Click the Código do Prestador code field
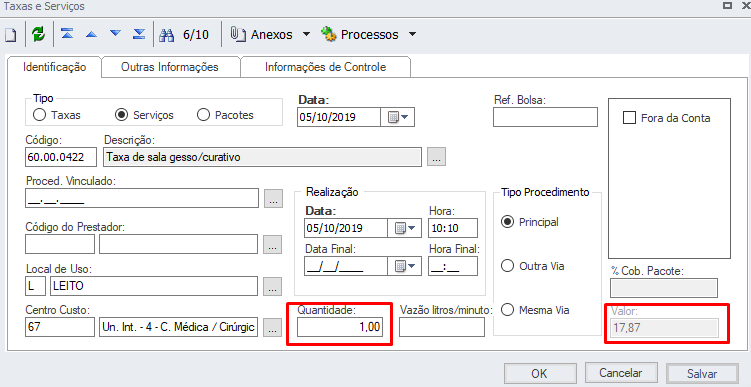Screen dimensions: 751x387 coord(60,244)
